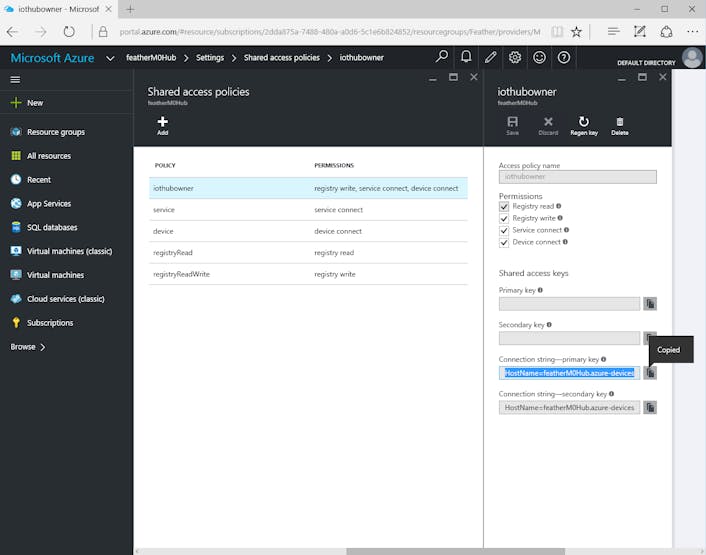706x555 pixels.
Task: Open the notifications bell
Action: point(466,57)
